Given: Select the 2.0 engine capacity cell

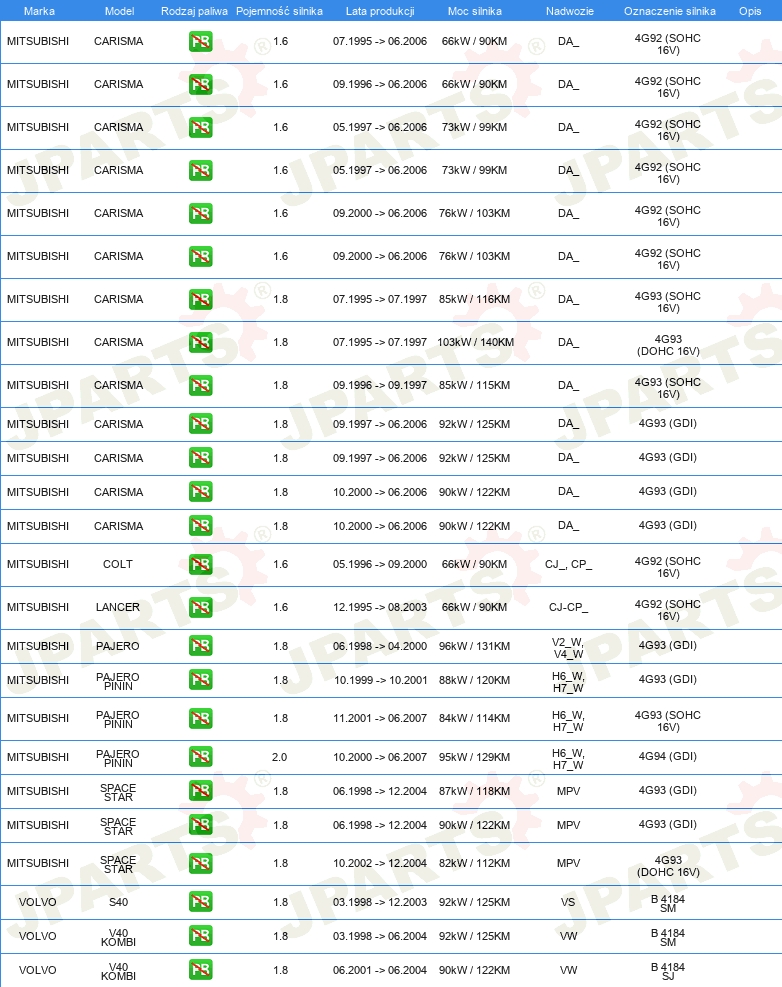Looking at the screenshot, I should tap(280, 757).
